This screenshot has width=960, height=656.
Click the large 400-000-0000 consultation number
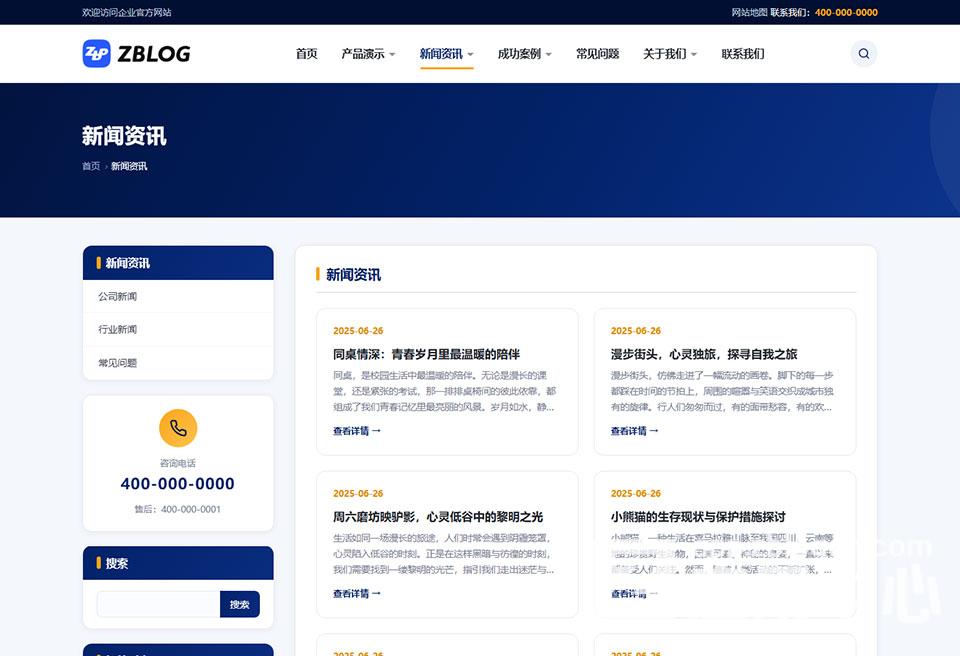(x=178, y=484)
